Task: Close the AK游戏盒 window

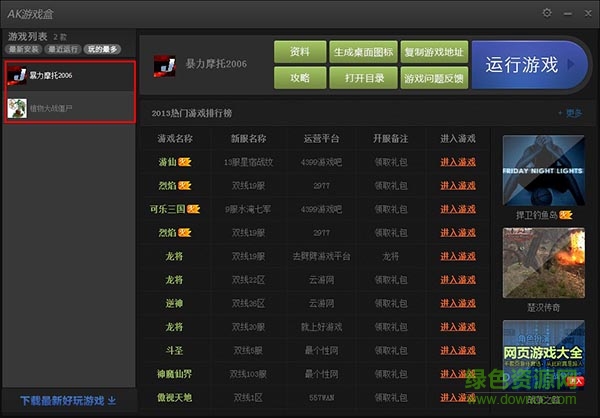Action: (588, 14)
